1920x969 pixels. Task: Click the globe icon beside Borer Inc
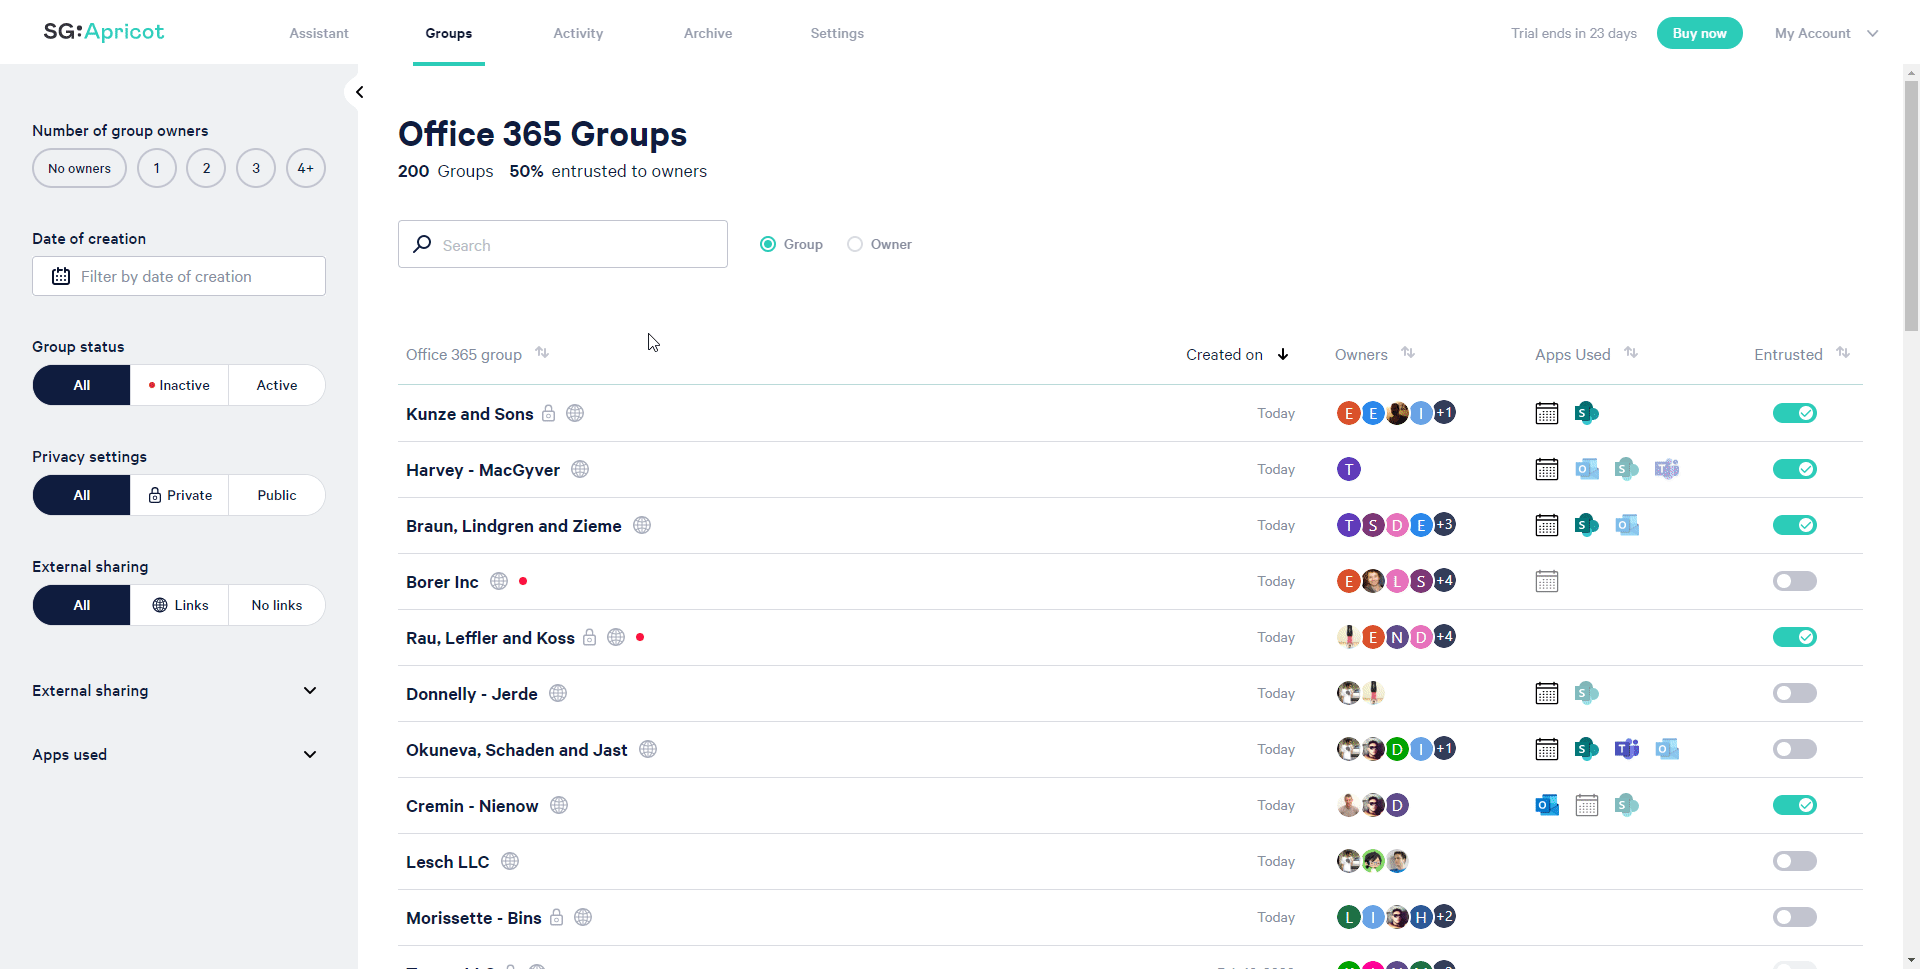[x=499, y=581]
